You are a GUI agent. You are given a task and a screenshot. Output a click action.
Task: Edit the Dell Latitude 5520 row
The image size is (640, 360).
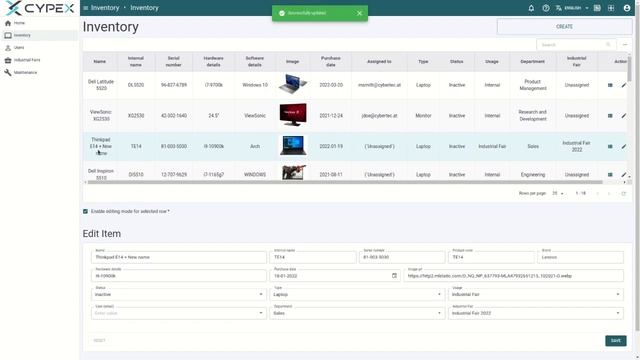point(624,85)
